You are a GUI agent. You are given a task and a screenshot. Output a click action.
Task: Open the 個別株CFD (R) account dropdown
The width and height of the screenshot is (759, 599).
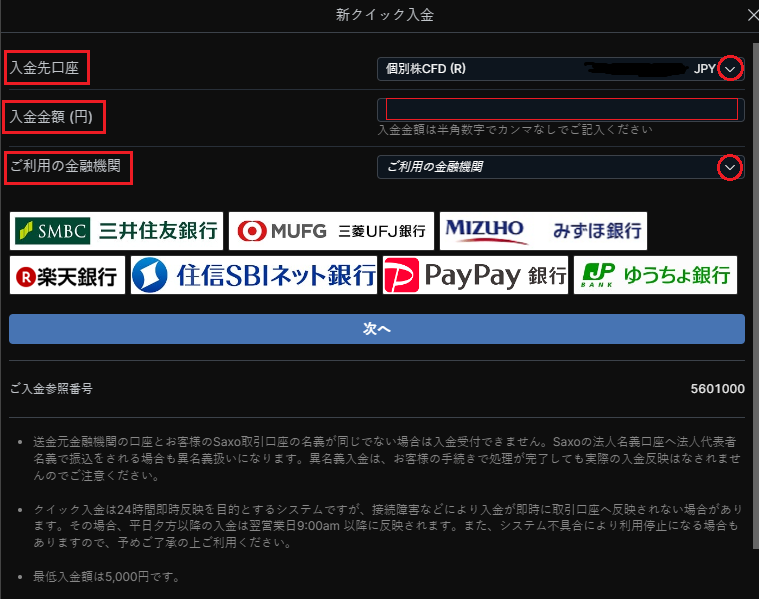tap(561, 69)
